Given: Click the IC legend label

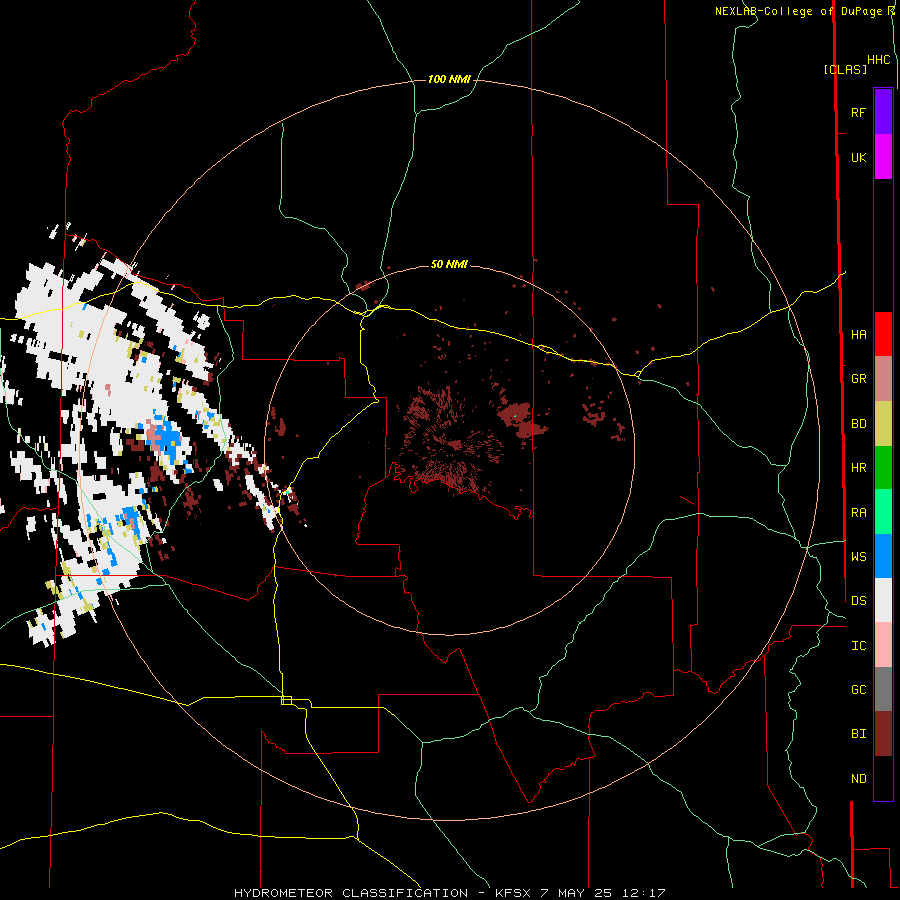Looking at the screenshot, I should tap(858, 646).
